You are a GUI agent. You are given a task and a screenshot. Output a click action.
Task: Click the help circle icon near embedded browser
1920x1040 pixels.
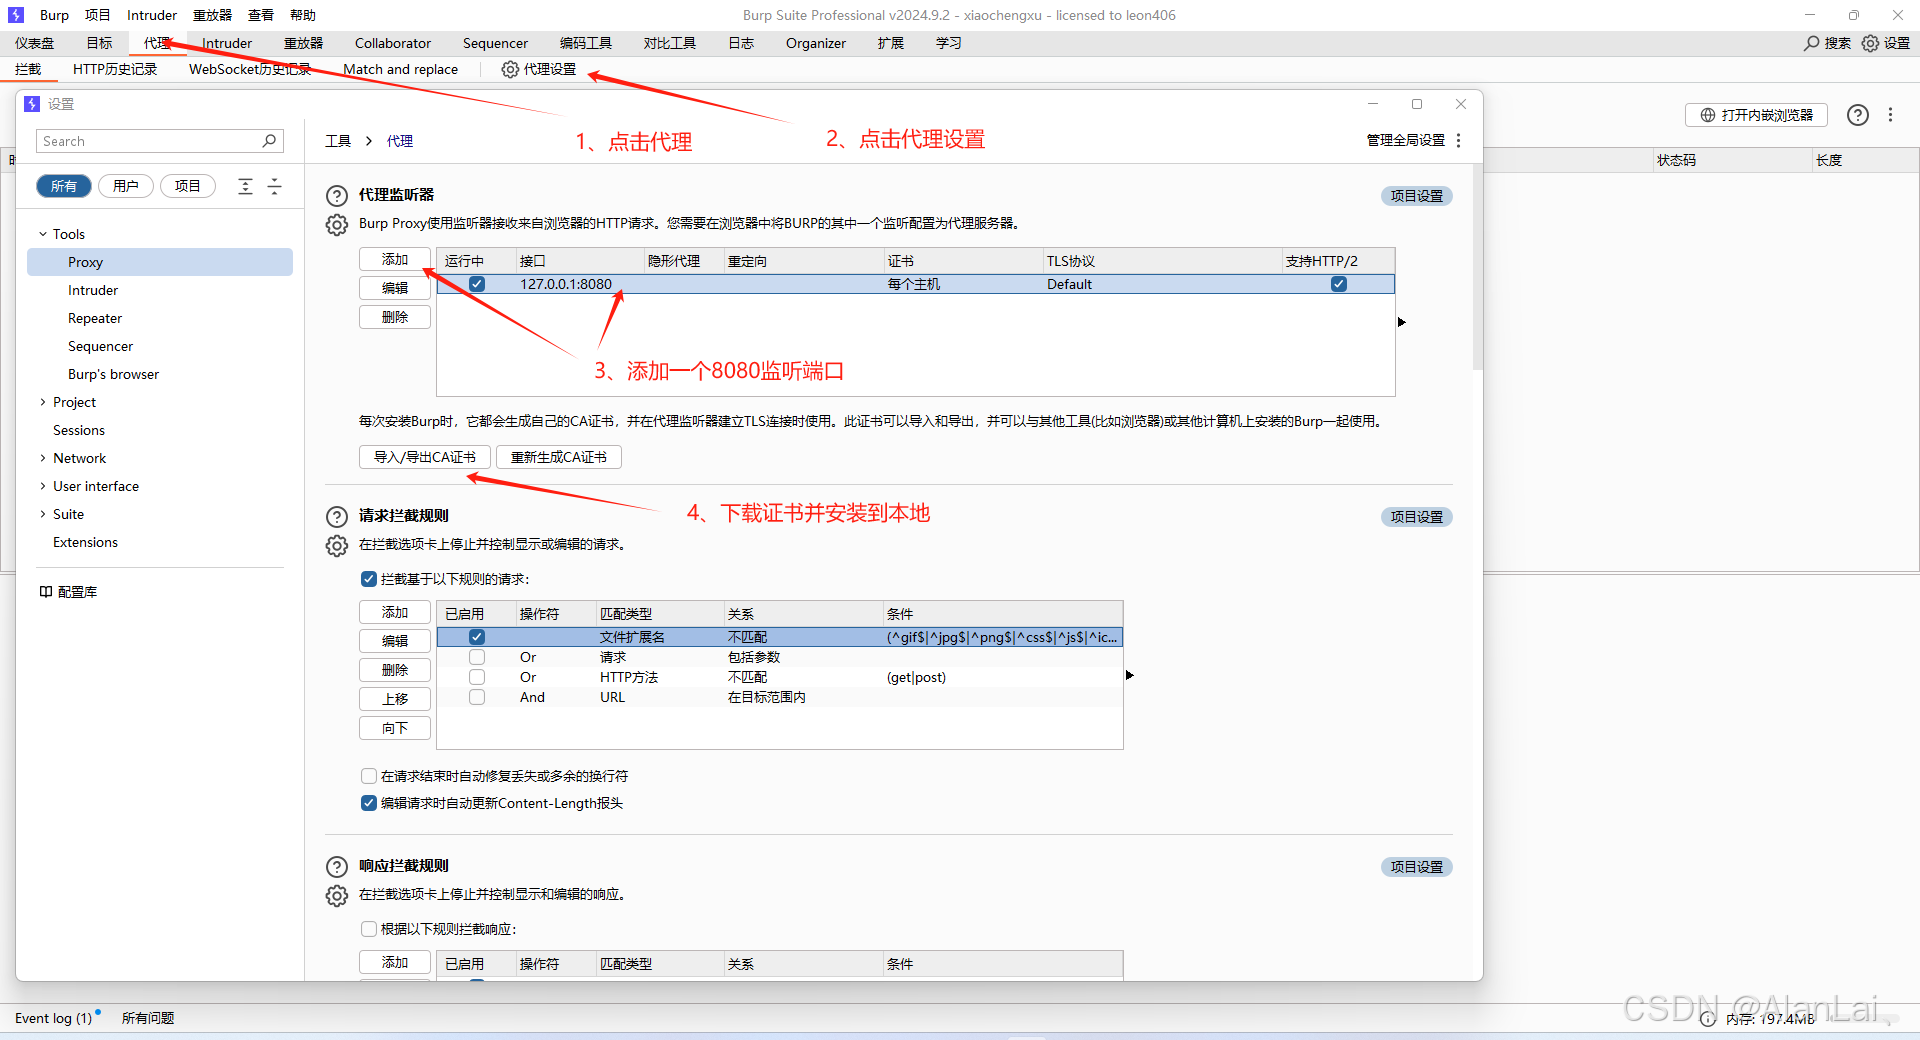point(1857,115)
